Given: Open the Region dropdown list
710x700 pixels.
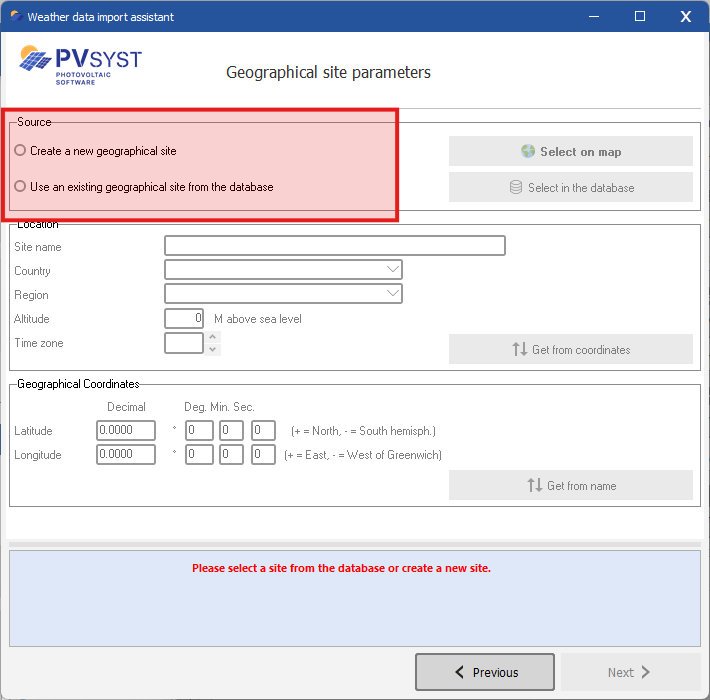Looking at the screenshot, I should pyautogui.click(x=391, y=294).
